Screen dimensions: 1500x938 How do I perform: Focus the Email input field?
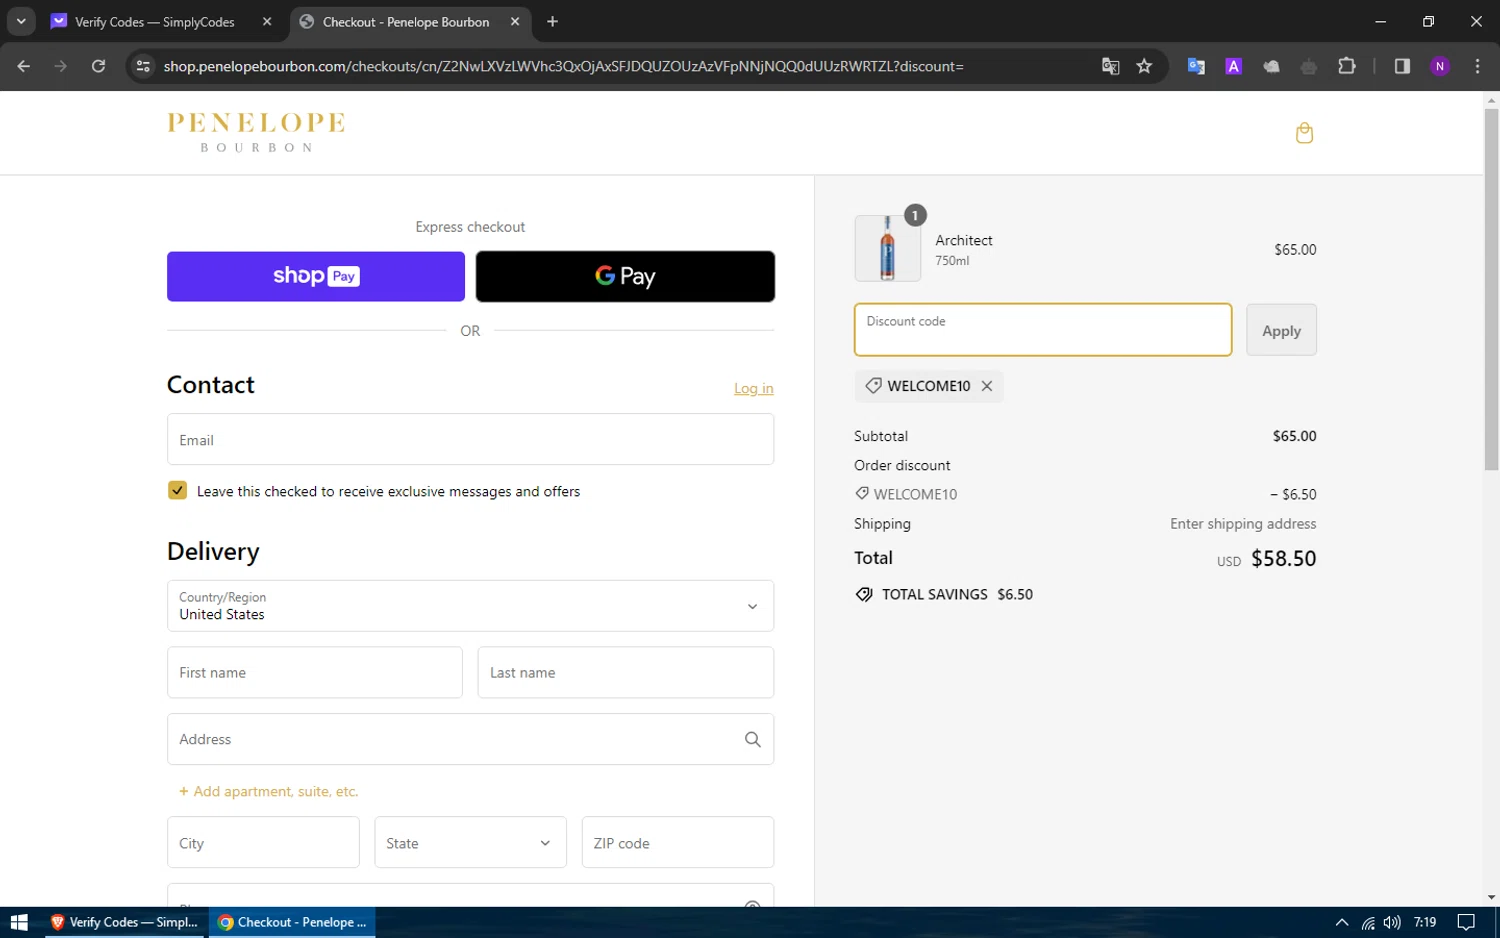click(470, 439)
